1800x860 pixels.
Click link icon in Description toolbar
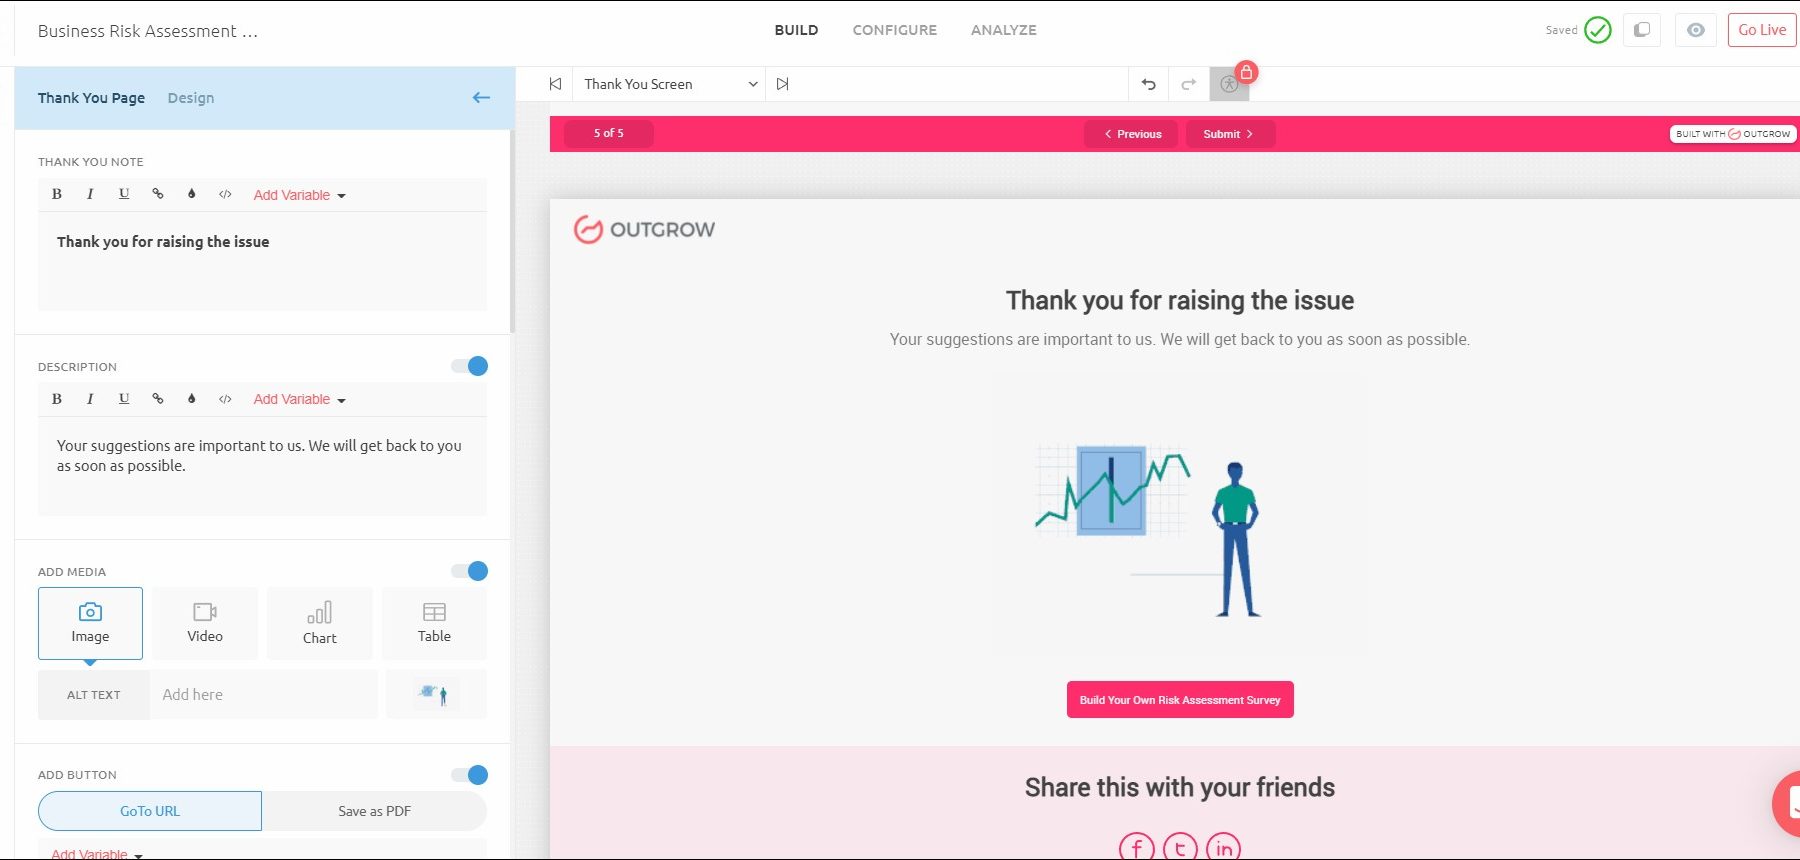point(157,398)
